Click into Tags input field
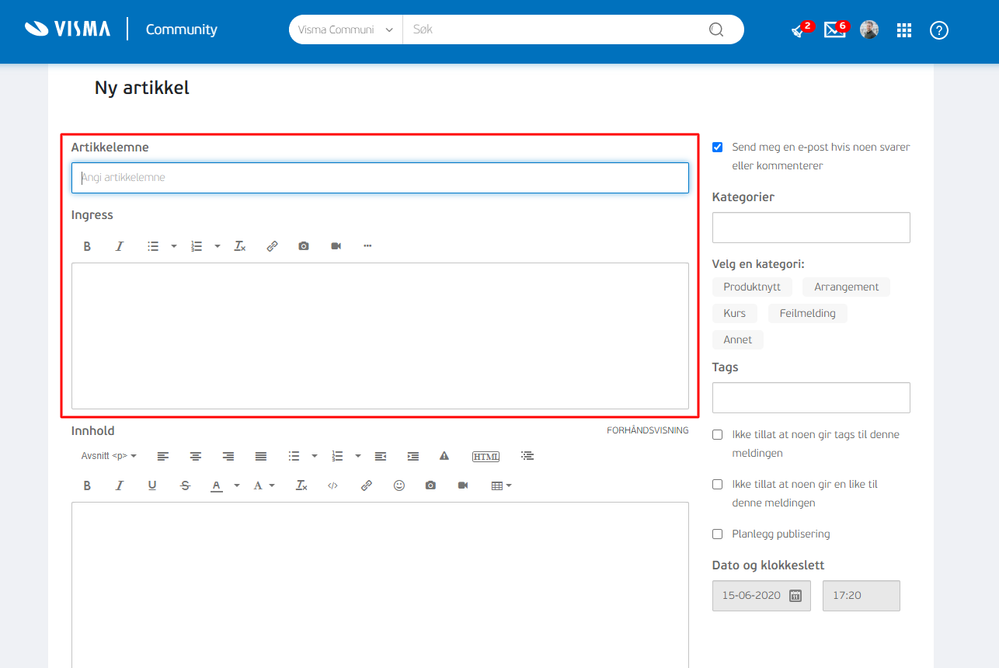This screenshot has height=668, width=999. coord(811,398)
